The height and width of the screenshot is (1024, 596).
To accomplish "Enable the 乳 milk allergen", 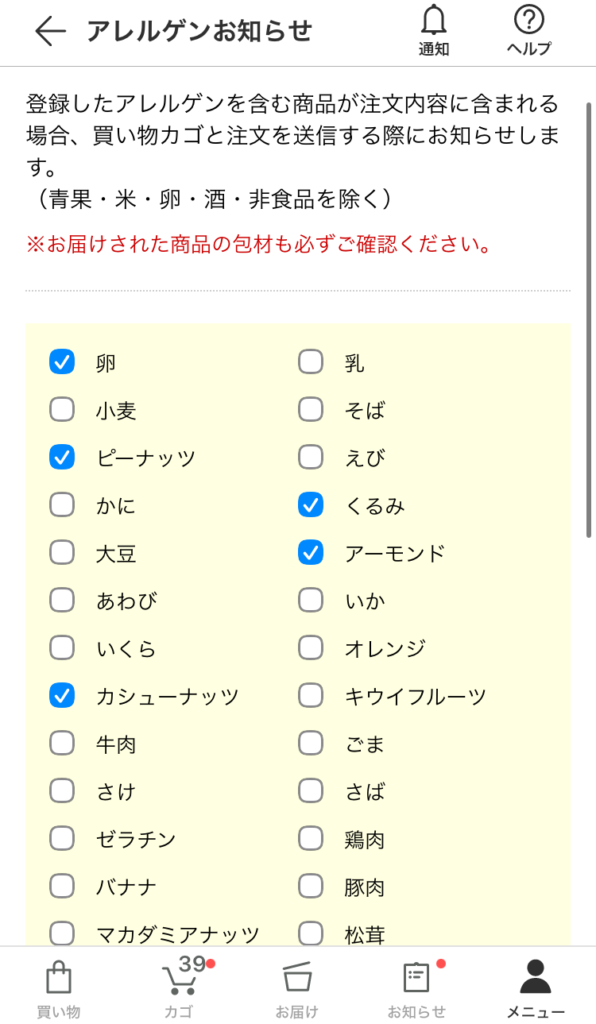I will 310,363.
